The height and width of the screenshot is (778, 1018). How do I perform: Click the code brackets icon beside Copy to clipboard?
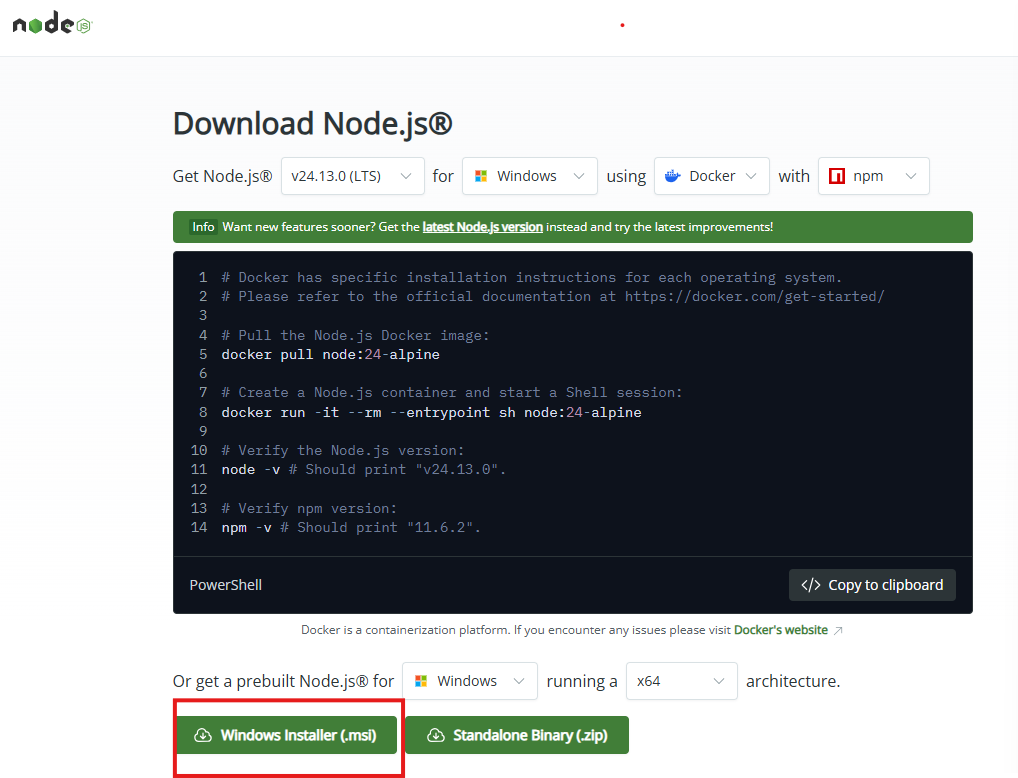click(x=811, y=585)
